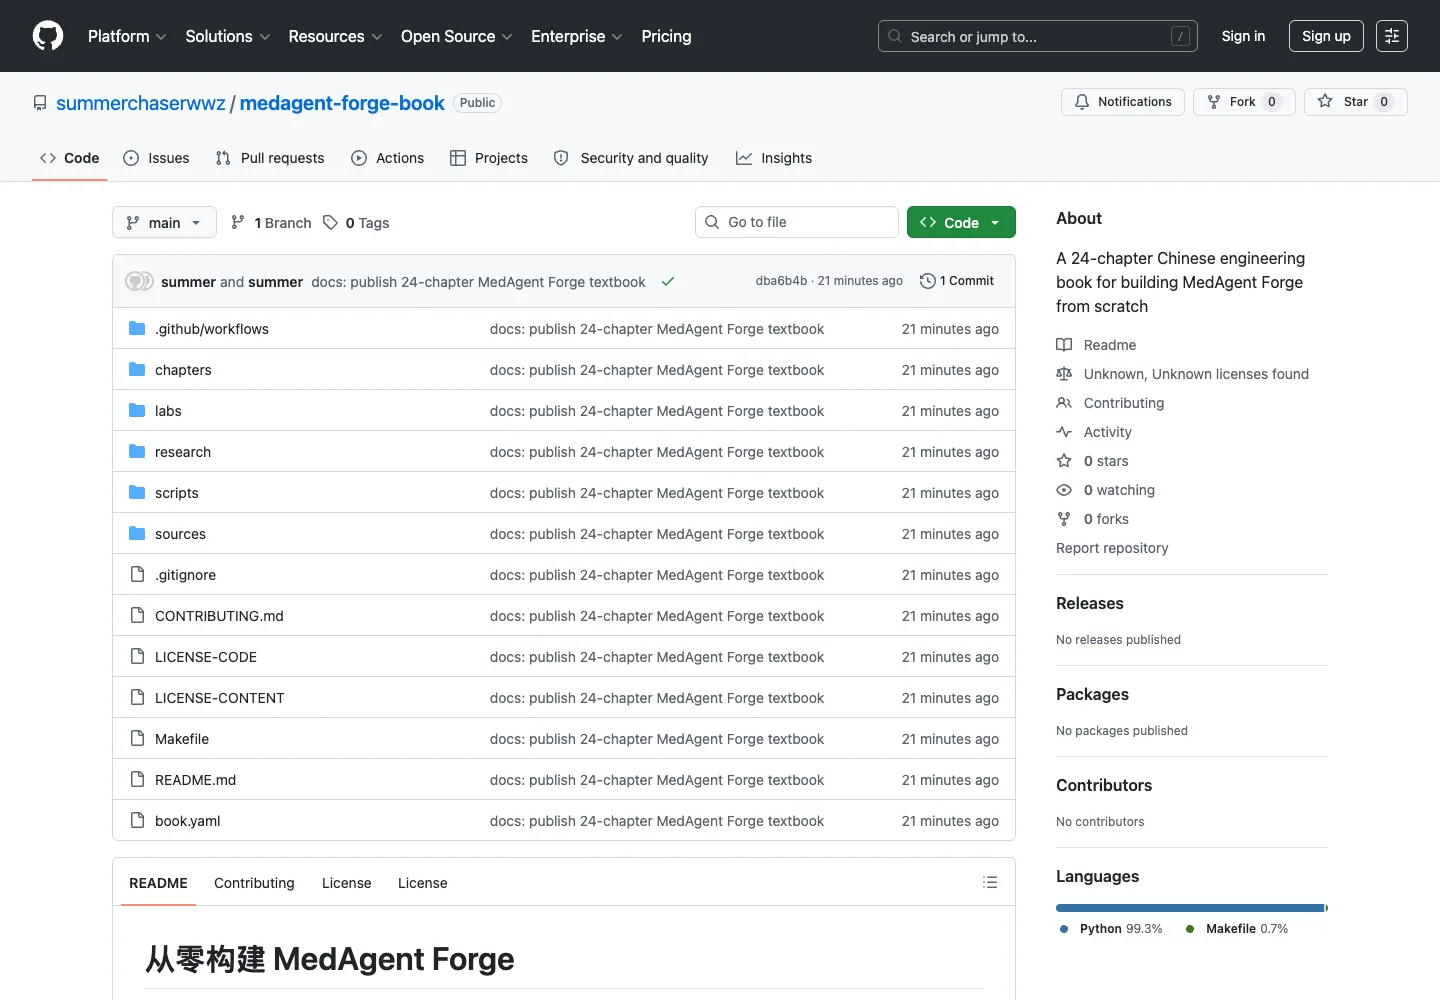Switch to the Issues tab
The width and height of the screenshot is (1440, 1000).
pos(156,158)
